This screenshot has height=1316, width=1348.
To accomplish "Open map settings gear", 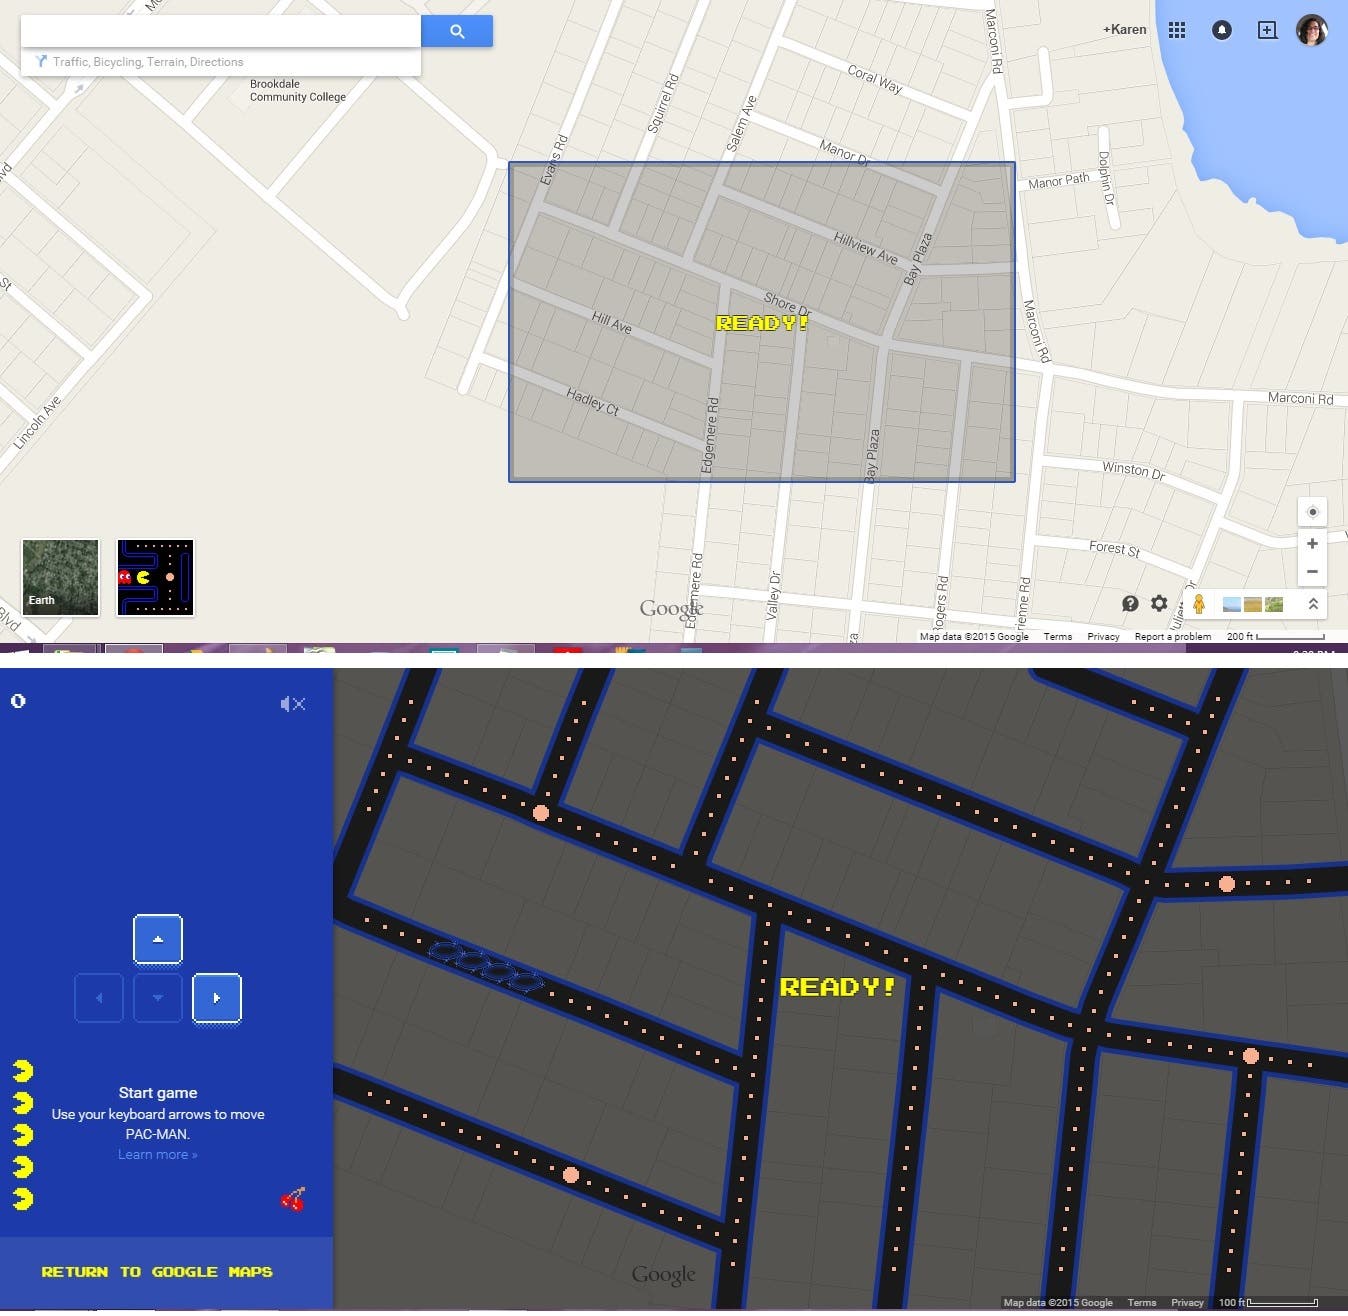I will 1159,603.
